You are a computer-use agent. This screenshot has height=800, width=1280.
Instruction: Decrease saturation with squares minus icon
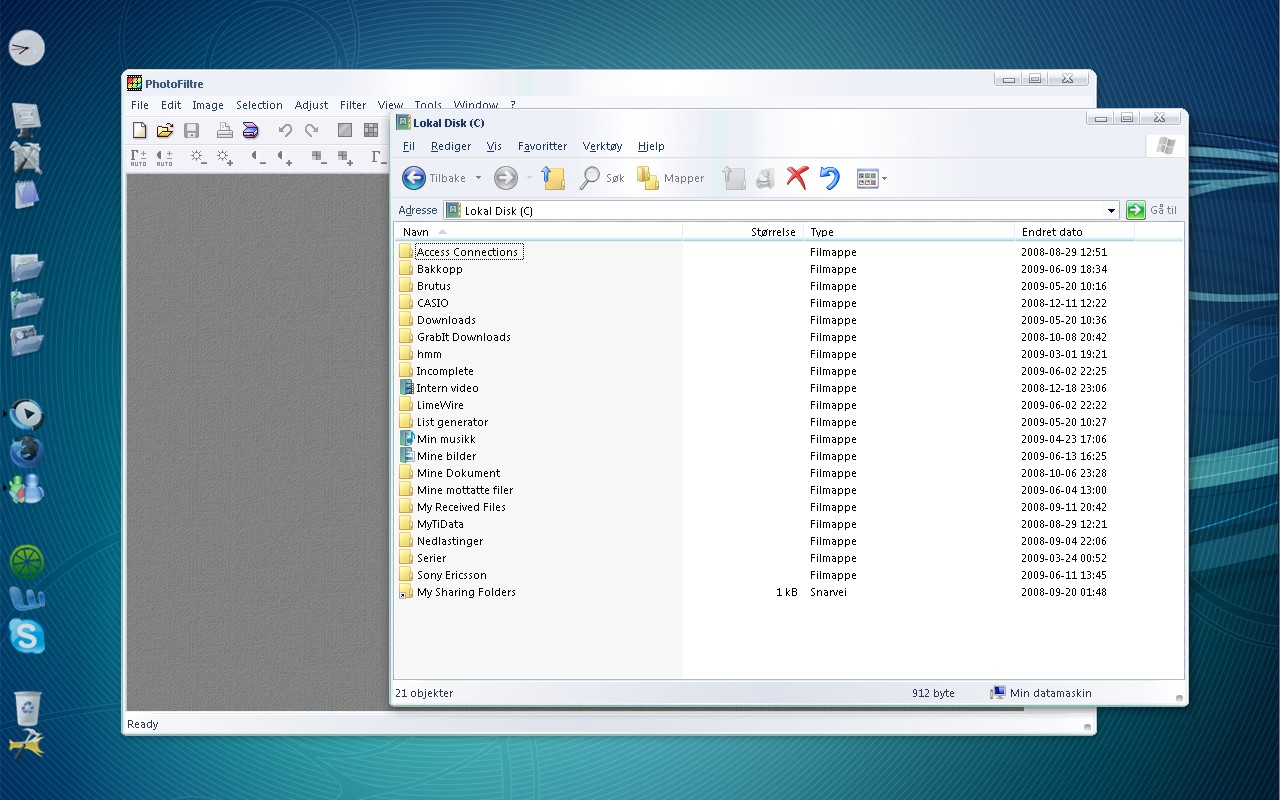[319, 157]
